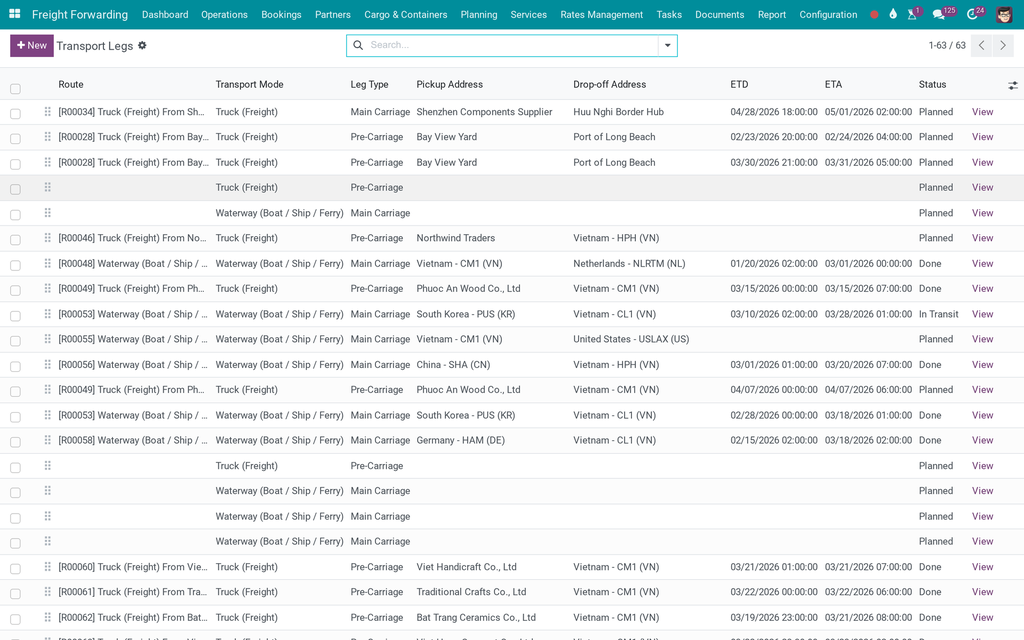Sort by the ETD column header

pos(739,84)
